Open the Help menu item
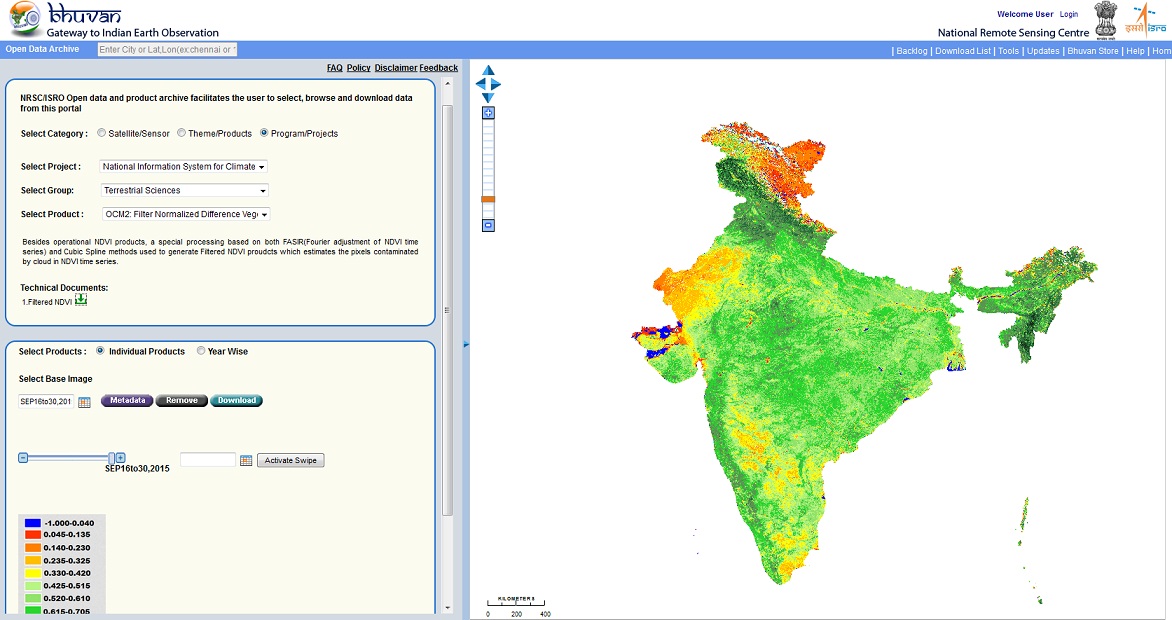1172x620 pixels. (1135, 51)
